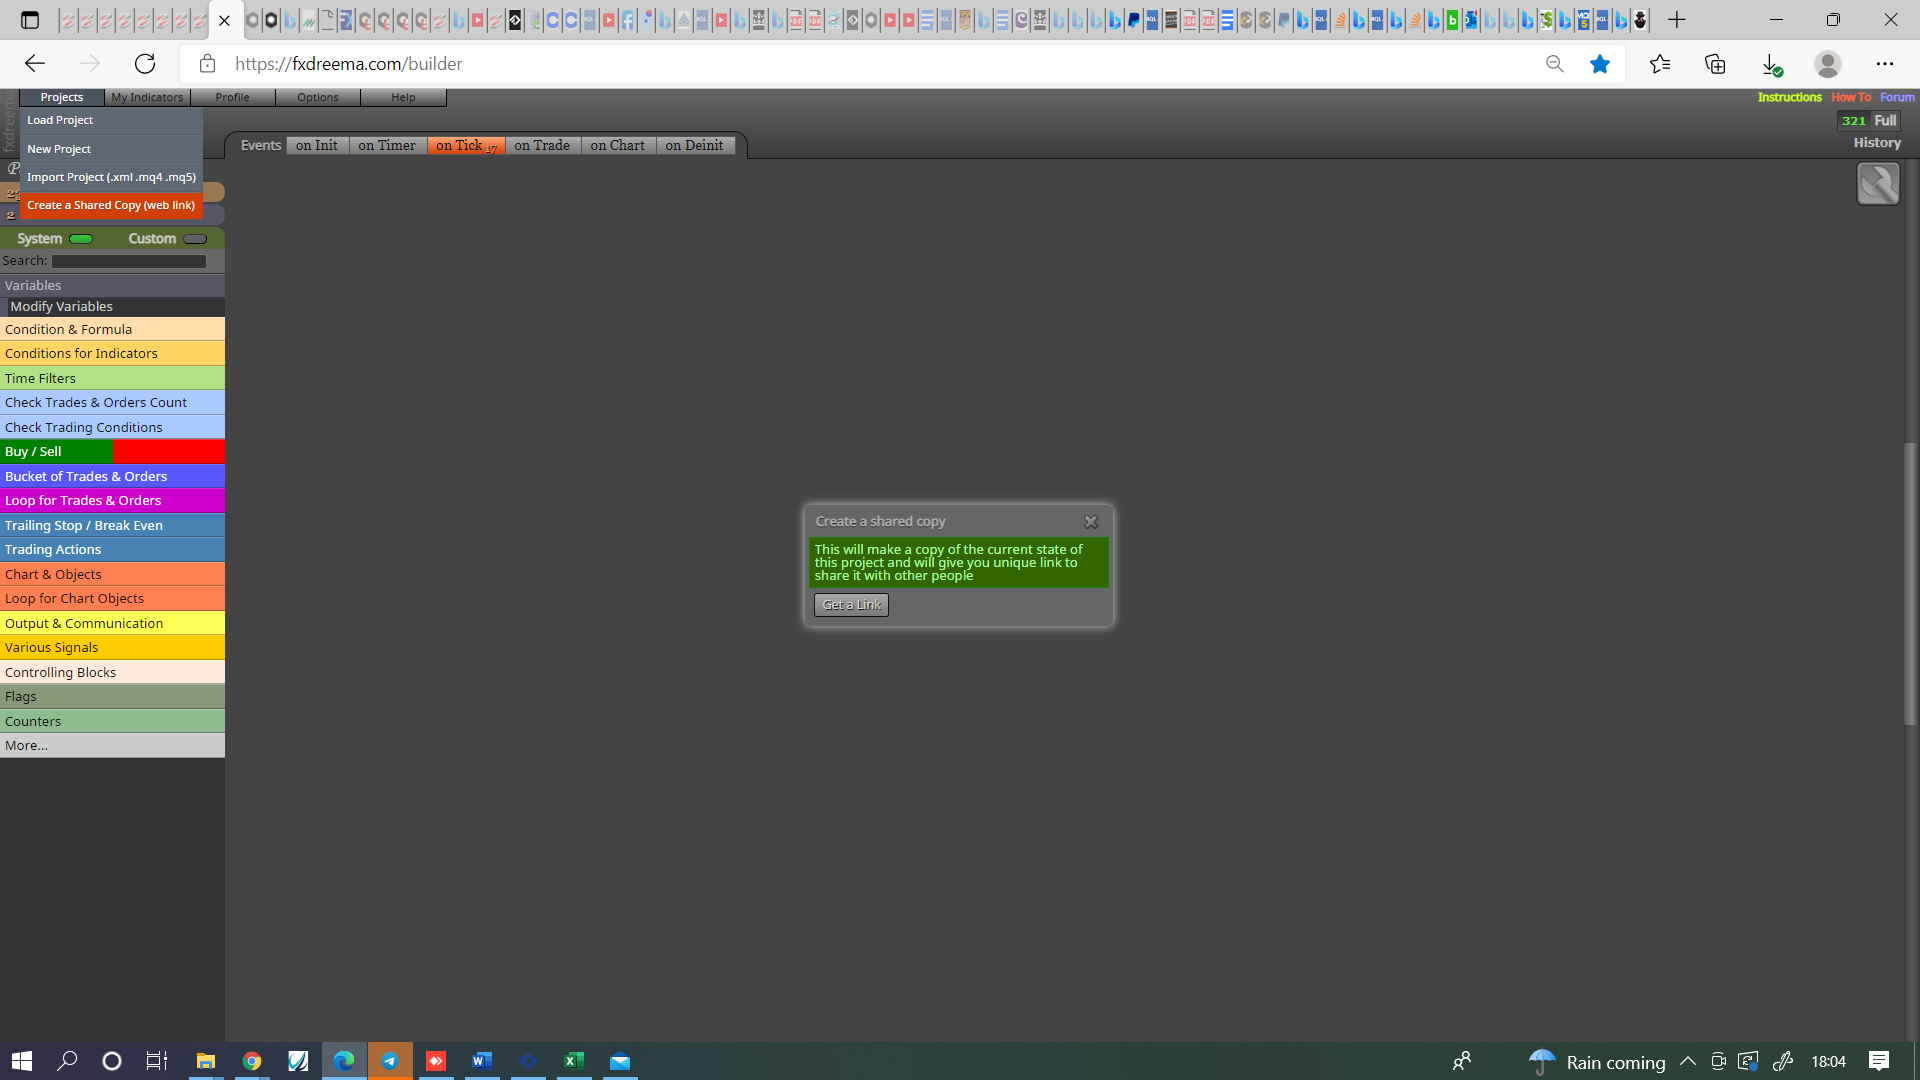Image resolution: width=1920 pixels, height=1080 pixels.
Task: Favorite this page with star icon
Action: coord(1600,64)
